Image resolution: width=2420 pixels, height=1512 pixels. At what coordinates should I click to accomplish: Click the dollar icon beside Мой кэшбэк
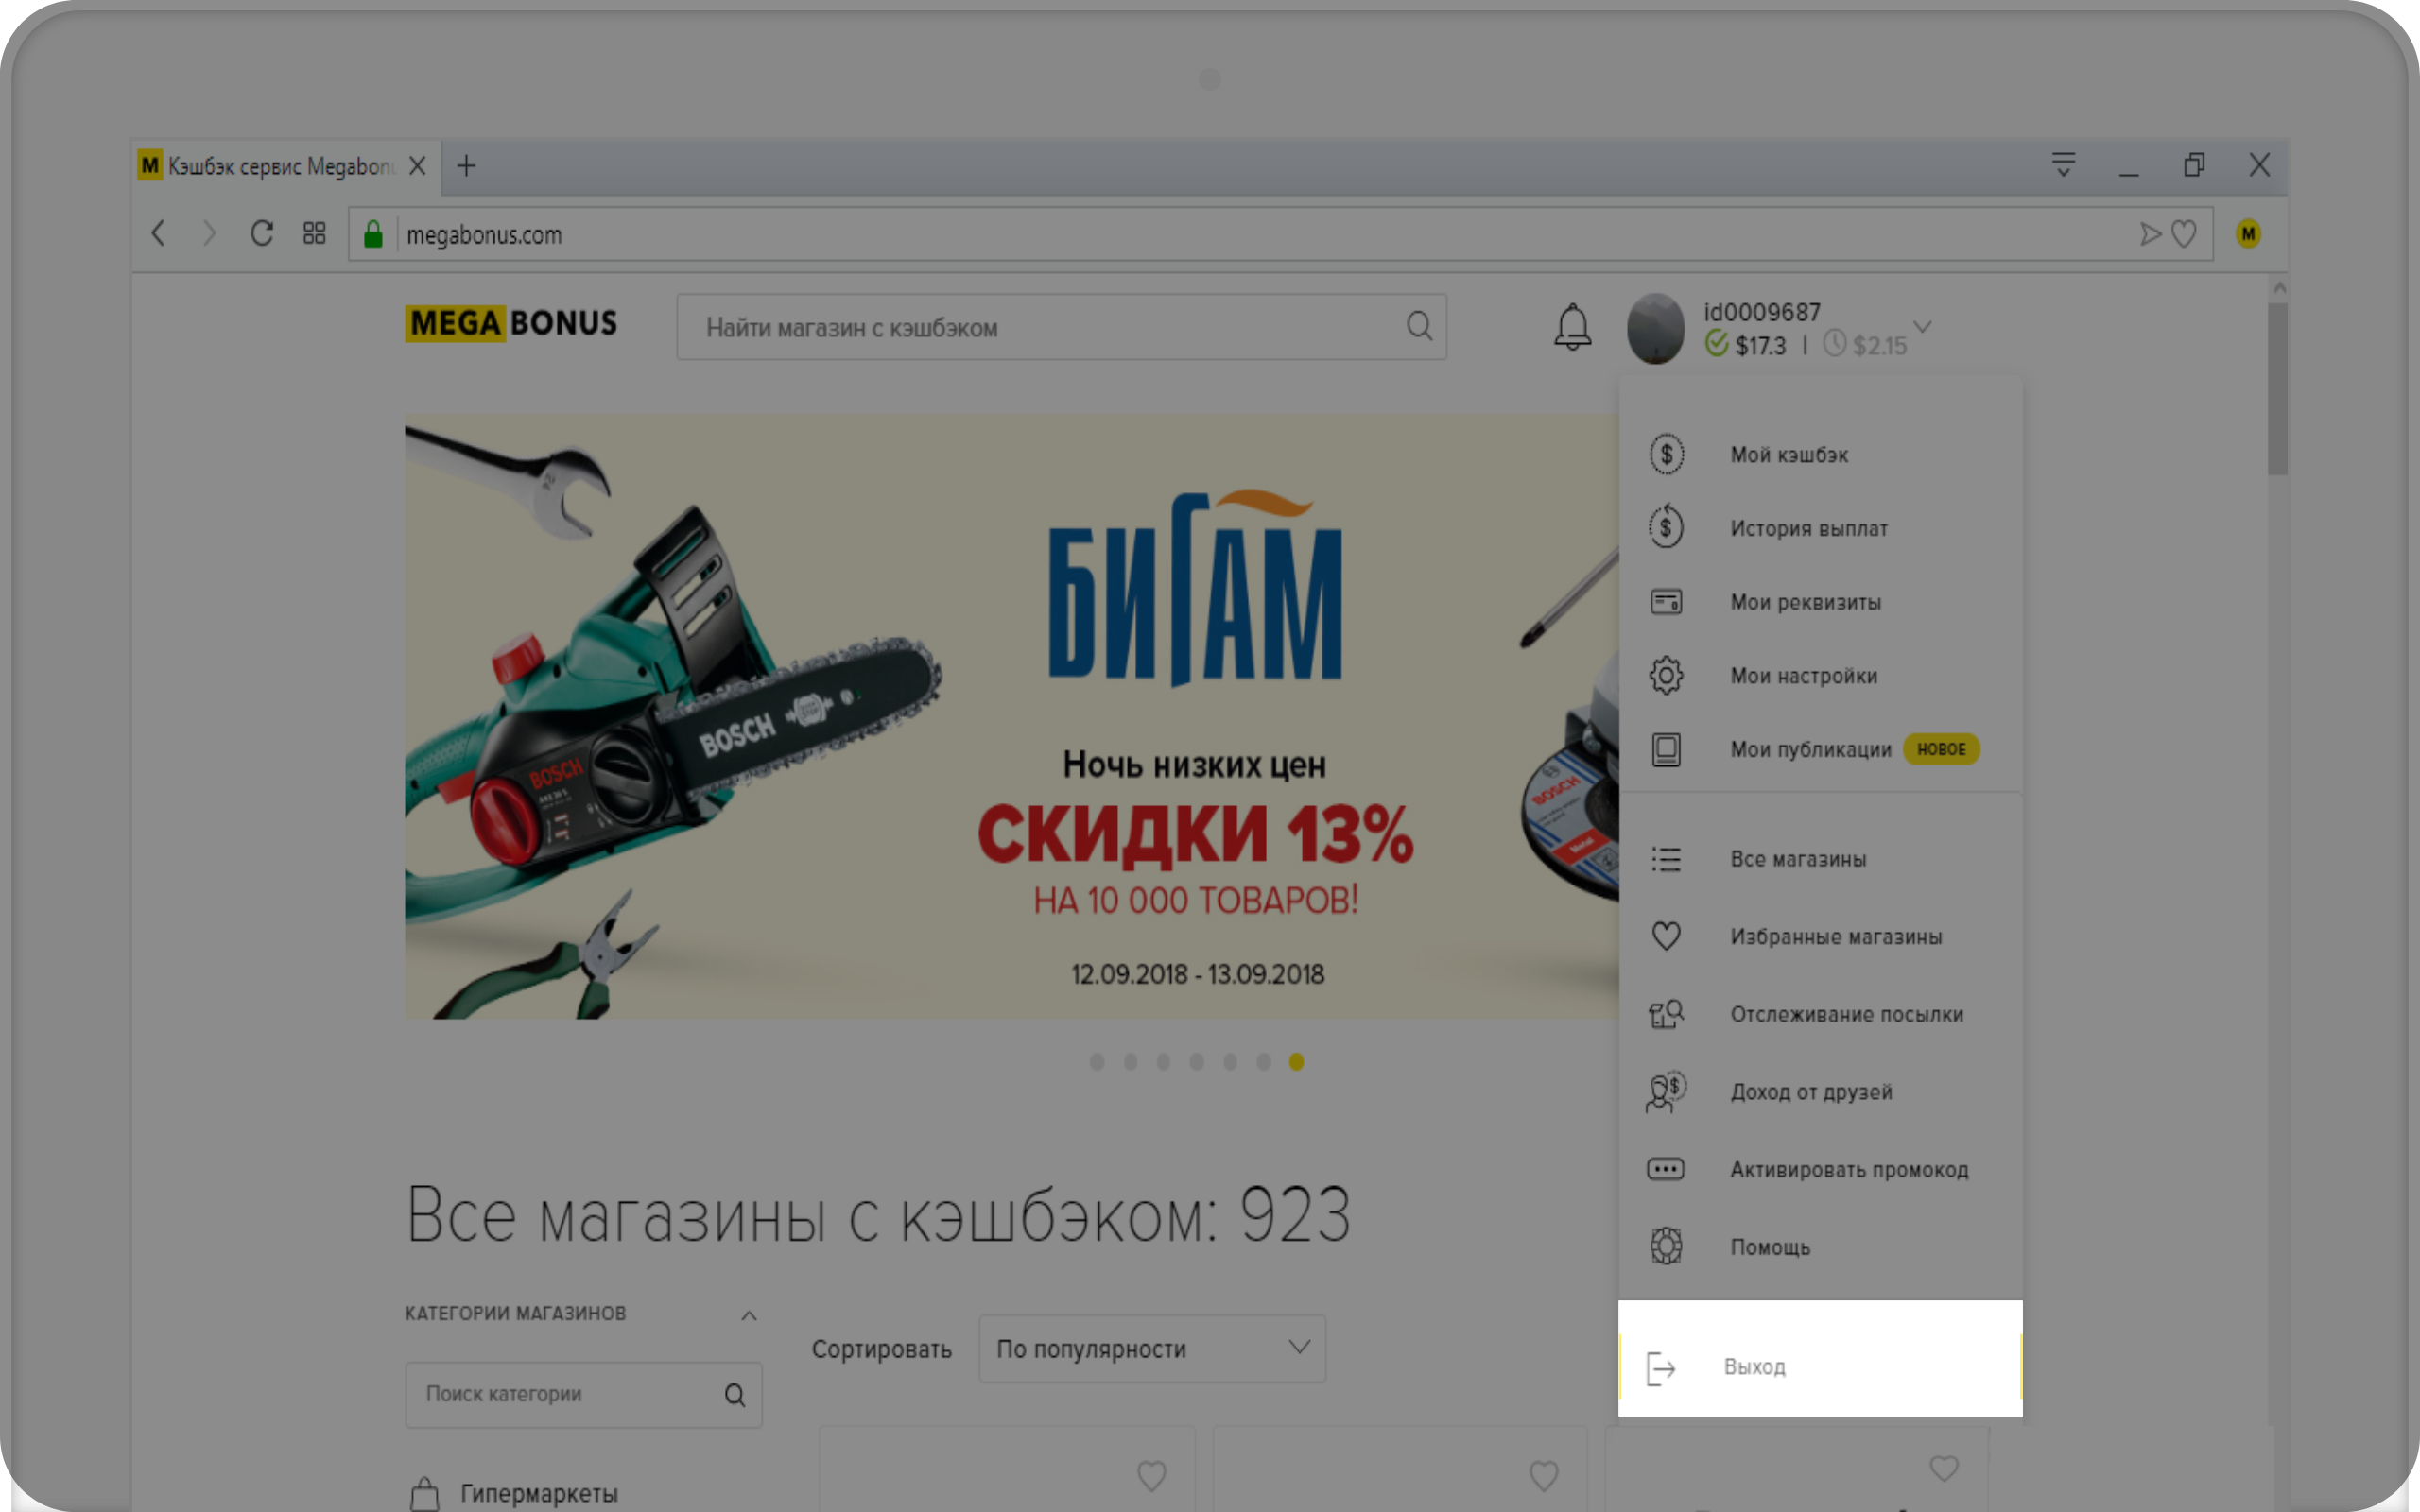[x=1666, y=454]
